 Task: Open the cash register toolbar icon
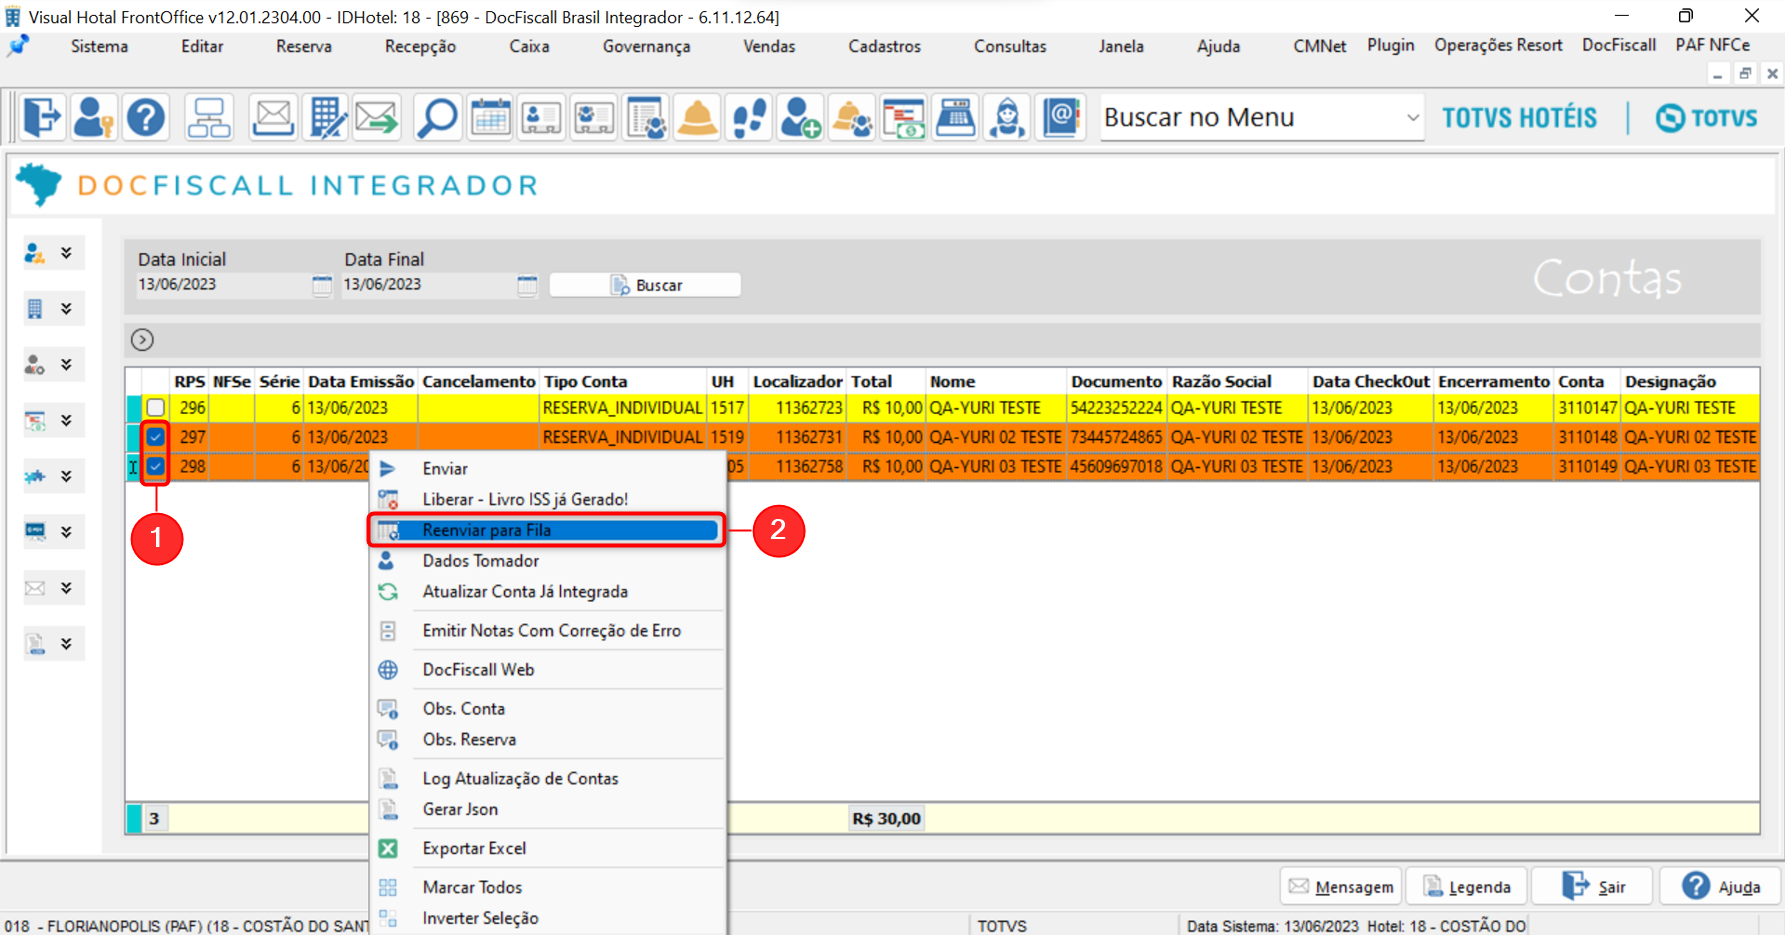956,117
